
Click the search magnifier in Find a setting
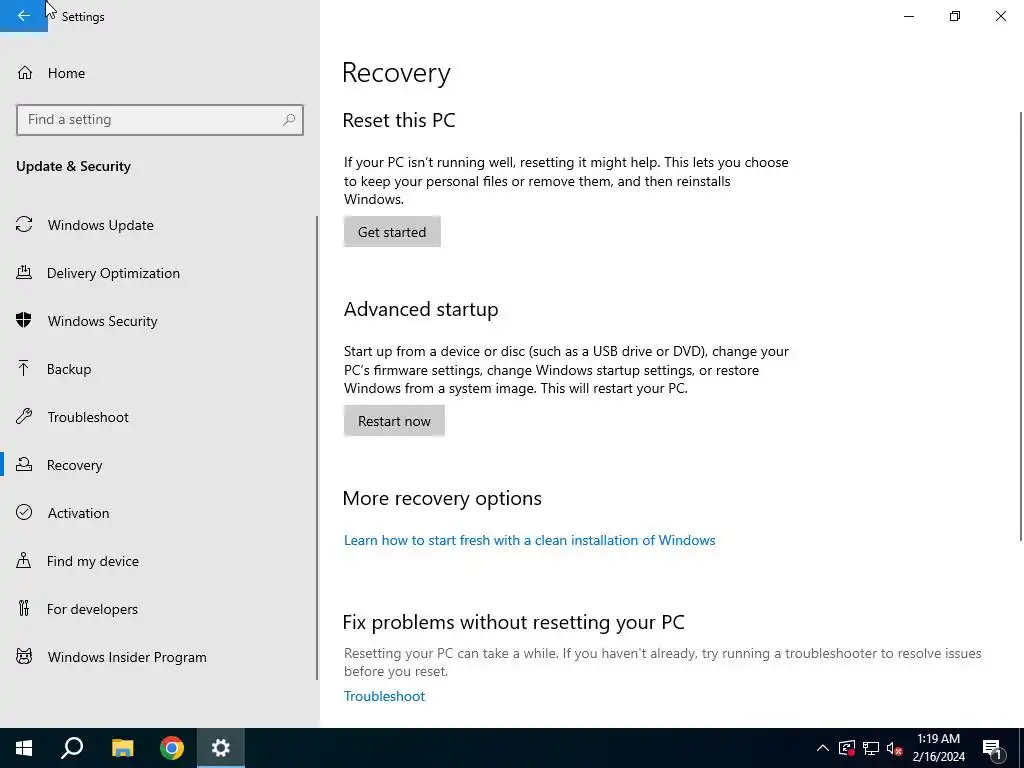[289, 120]
